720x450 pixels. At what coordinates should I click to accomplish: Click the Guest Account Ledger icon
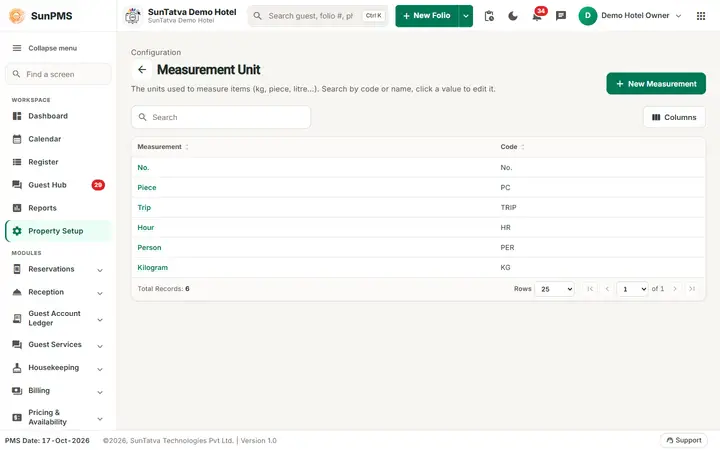(x=17, y=318)
